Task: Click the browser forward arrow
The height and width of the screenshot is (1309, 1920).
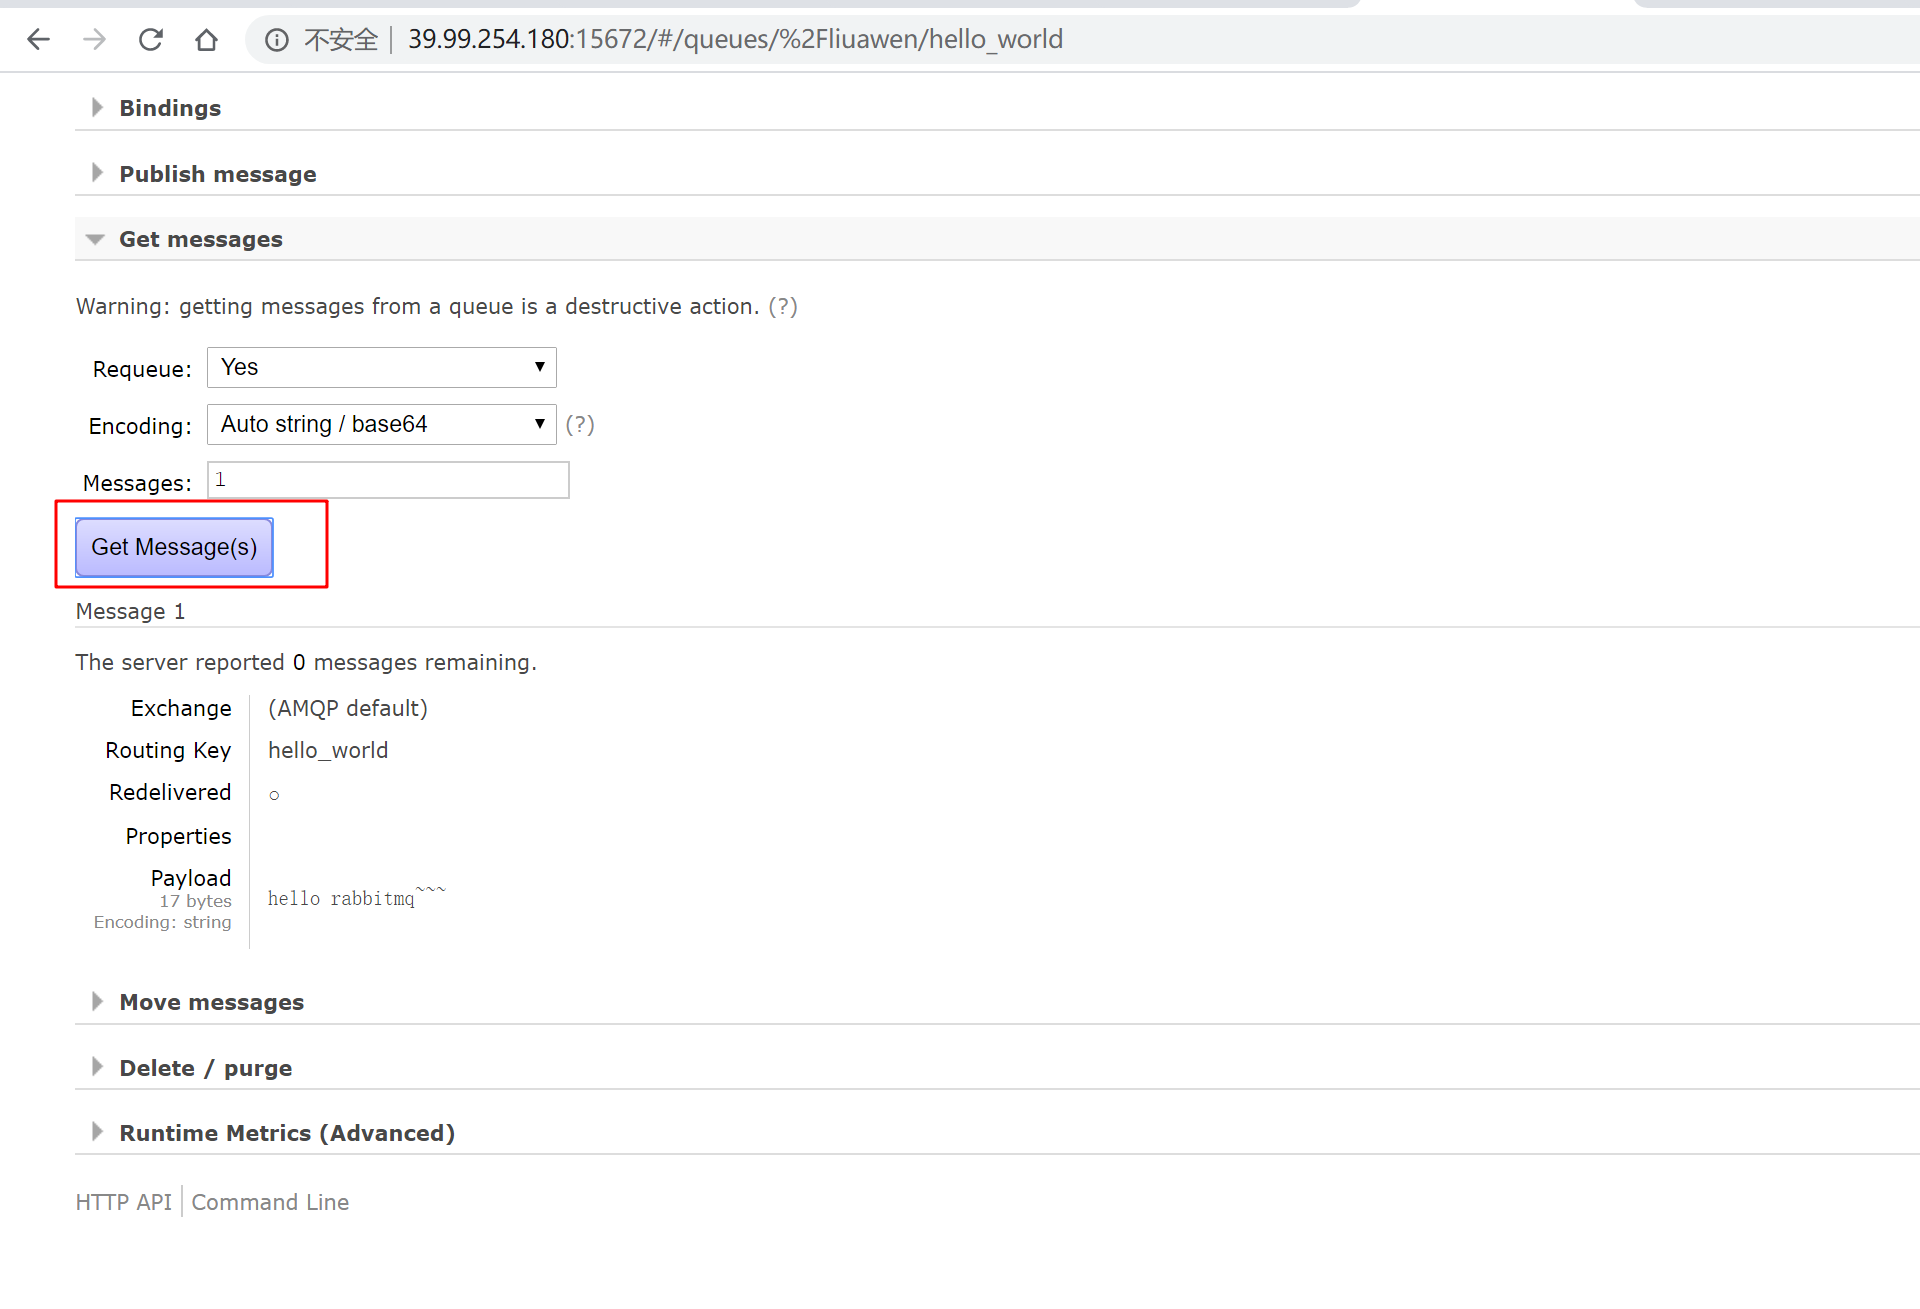Action: coord(94,40)
